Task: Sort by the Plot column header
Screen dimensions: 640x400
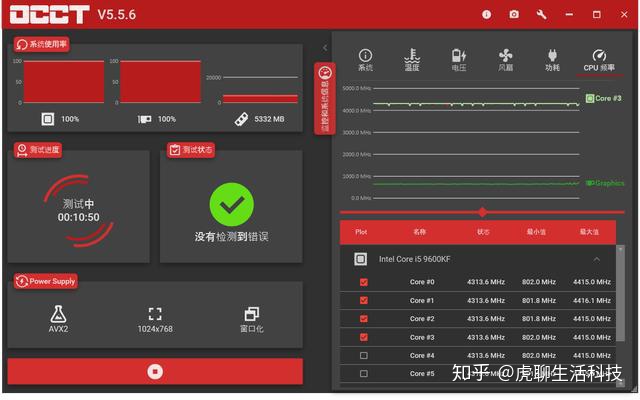Action: [361, 232]
